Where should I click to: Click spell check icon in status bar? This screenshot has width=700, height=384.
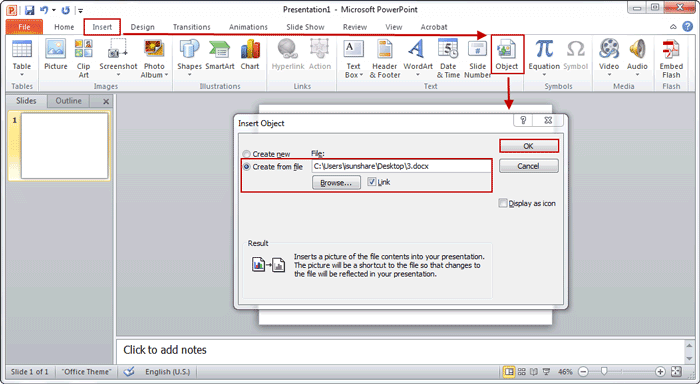coord(129,371)
